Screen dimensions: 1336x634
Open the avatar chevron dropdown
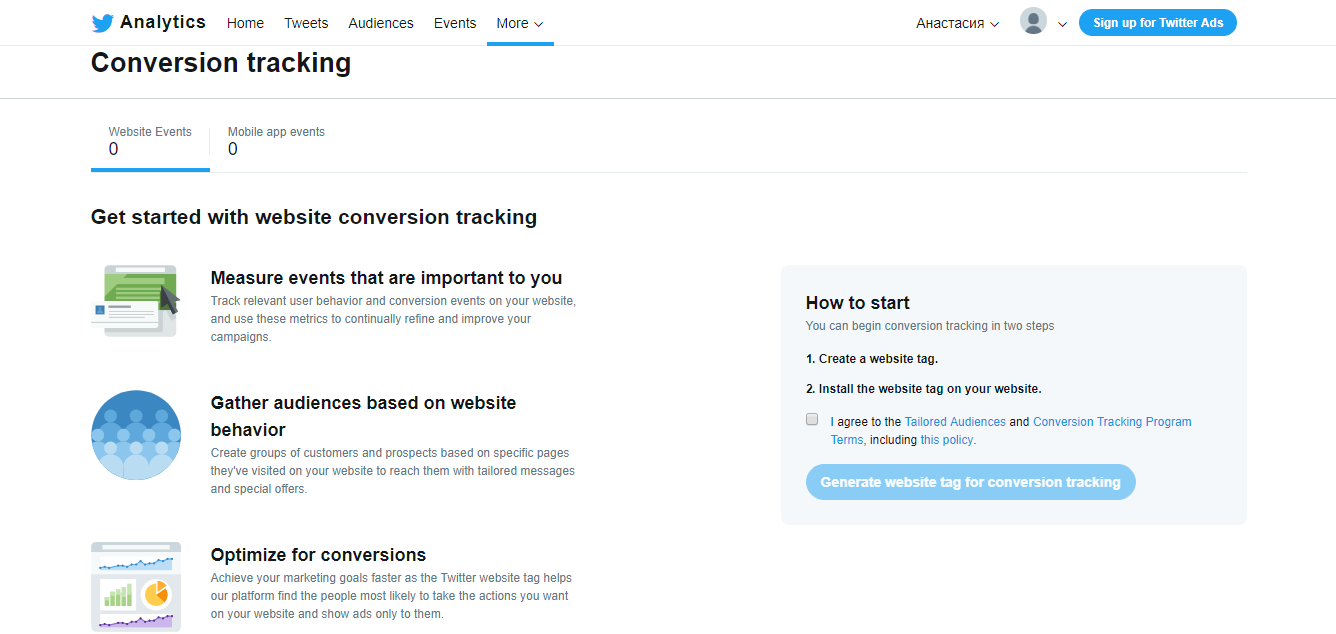[1062, 24]
